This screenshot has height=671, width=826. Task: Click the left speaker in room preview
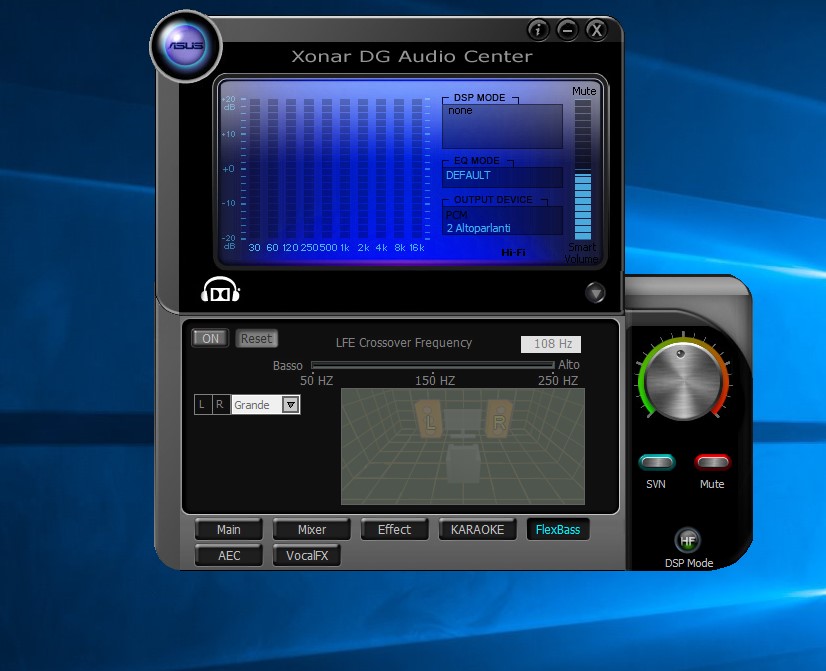pyautogui.click(x=429, y=419)
